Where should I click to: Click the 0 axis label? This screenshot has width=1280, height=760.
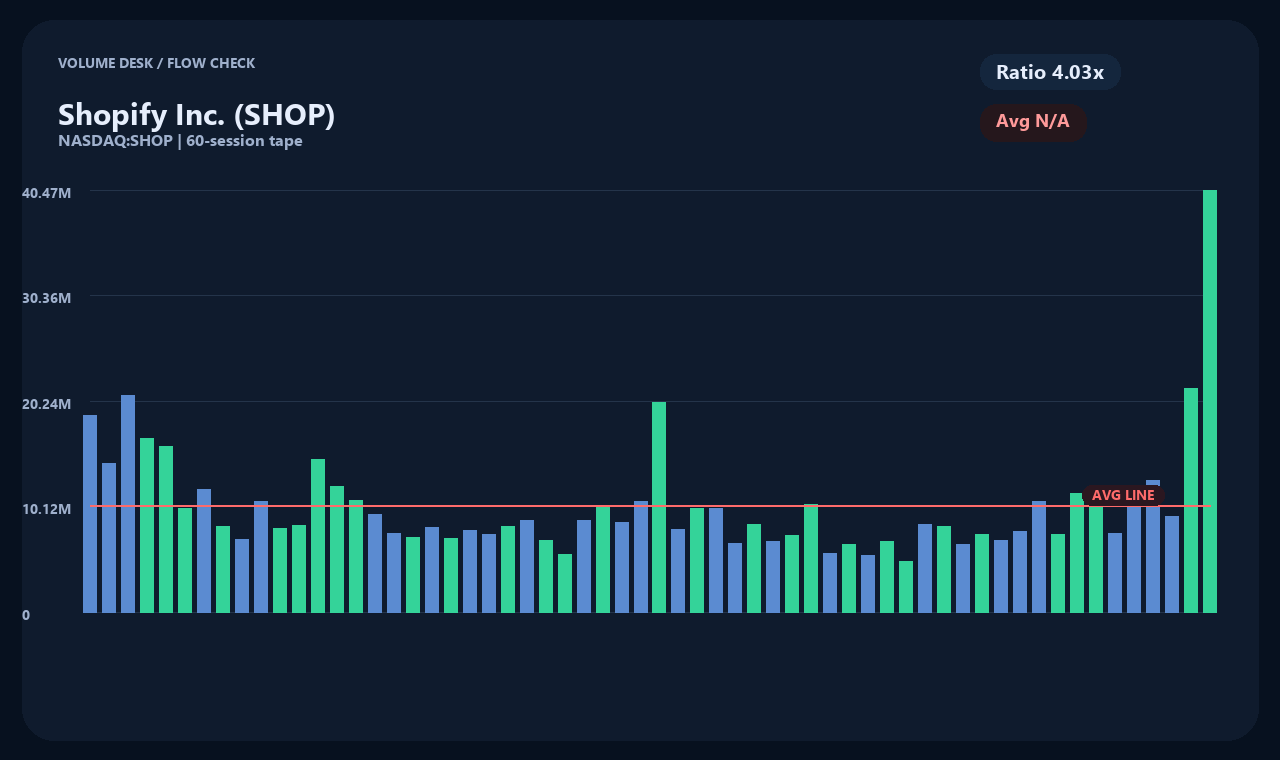(x=26, y=615)
